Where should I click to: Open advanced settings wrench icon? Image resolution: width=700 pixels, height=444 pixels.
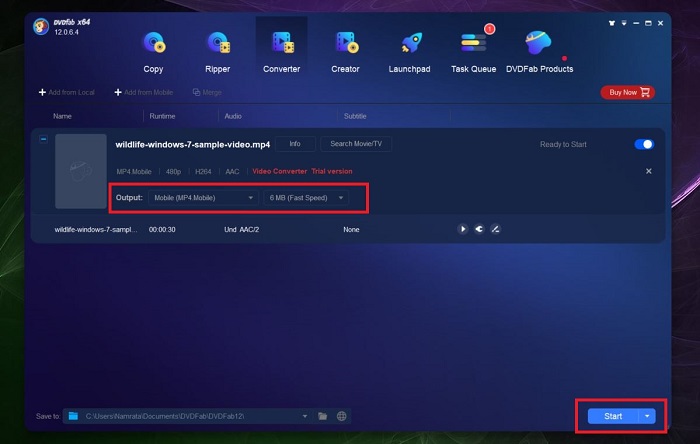(479, 229)
